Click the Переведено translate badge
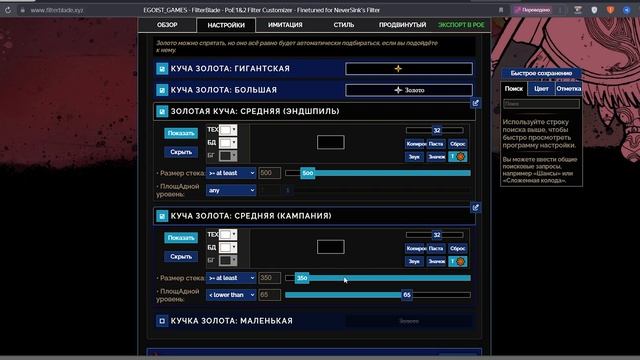Image resolution: width=640 pixels, height=360 pixels. tap(532, 10)
